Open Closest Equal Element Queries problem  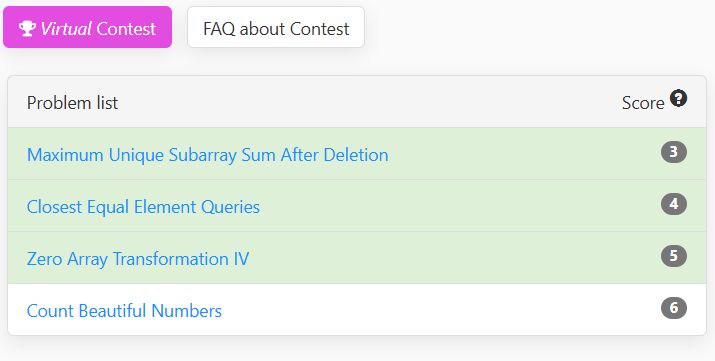pyautogui.click(x=143, y=207)
